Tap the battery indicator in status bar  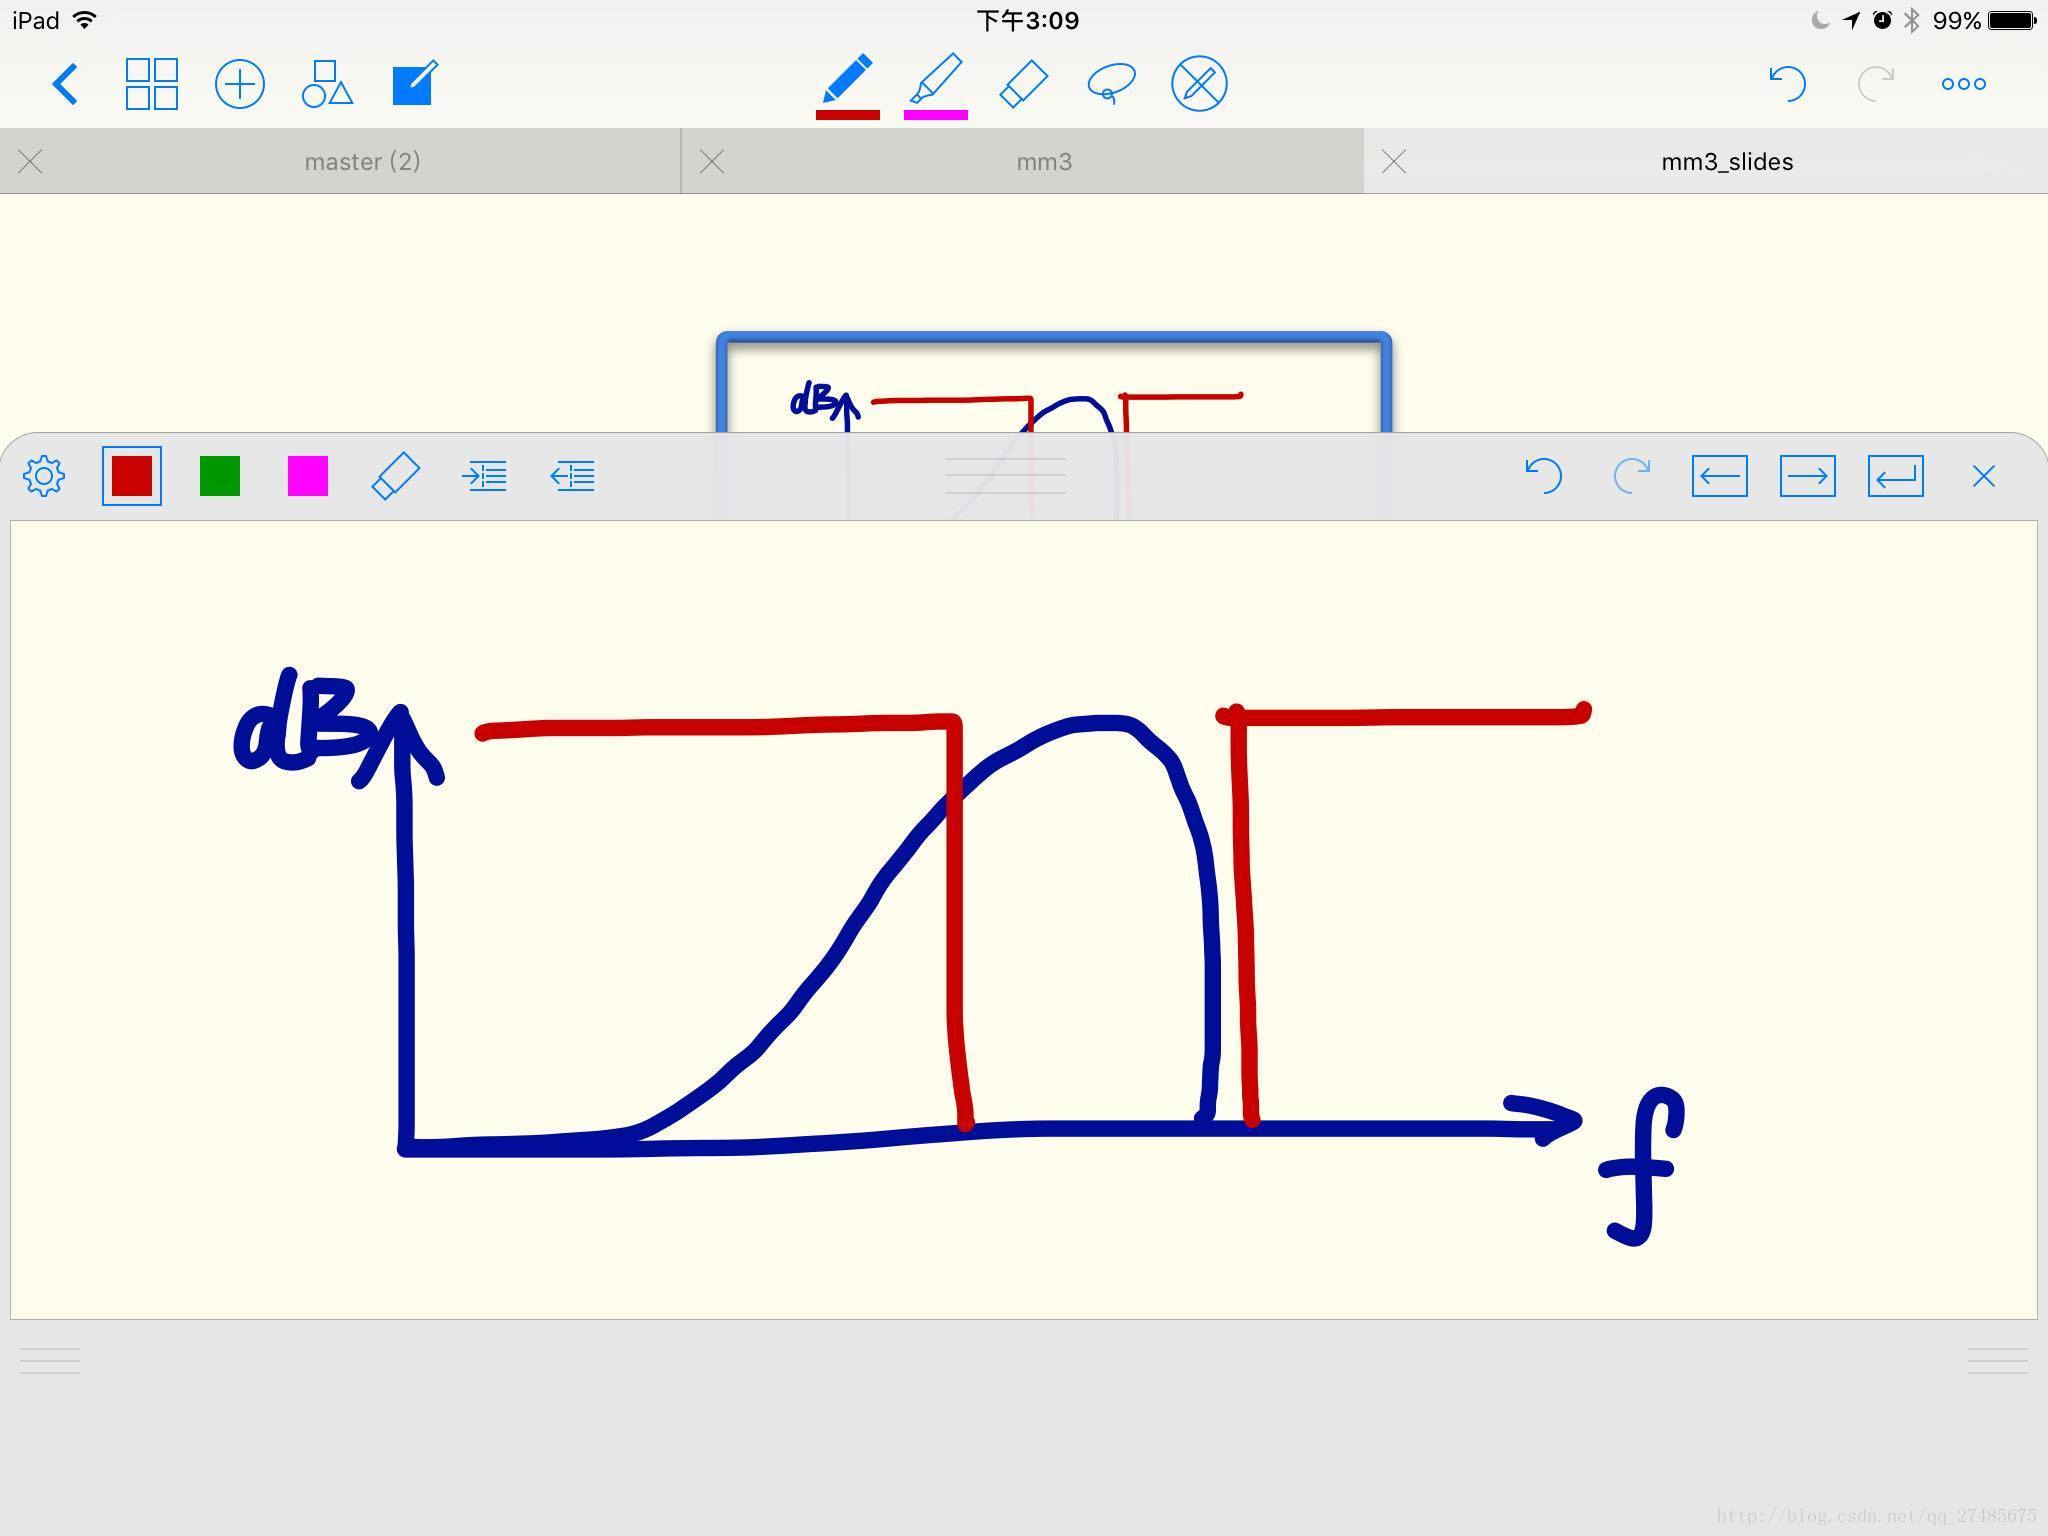pos(2012,20)
